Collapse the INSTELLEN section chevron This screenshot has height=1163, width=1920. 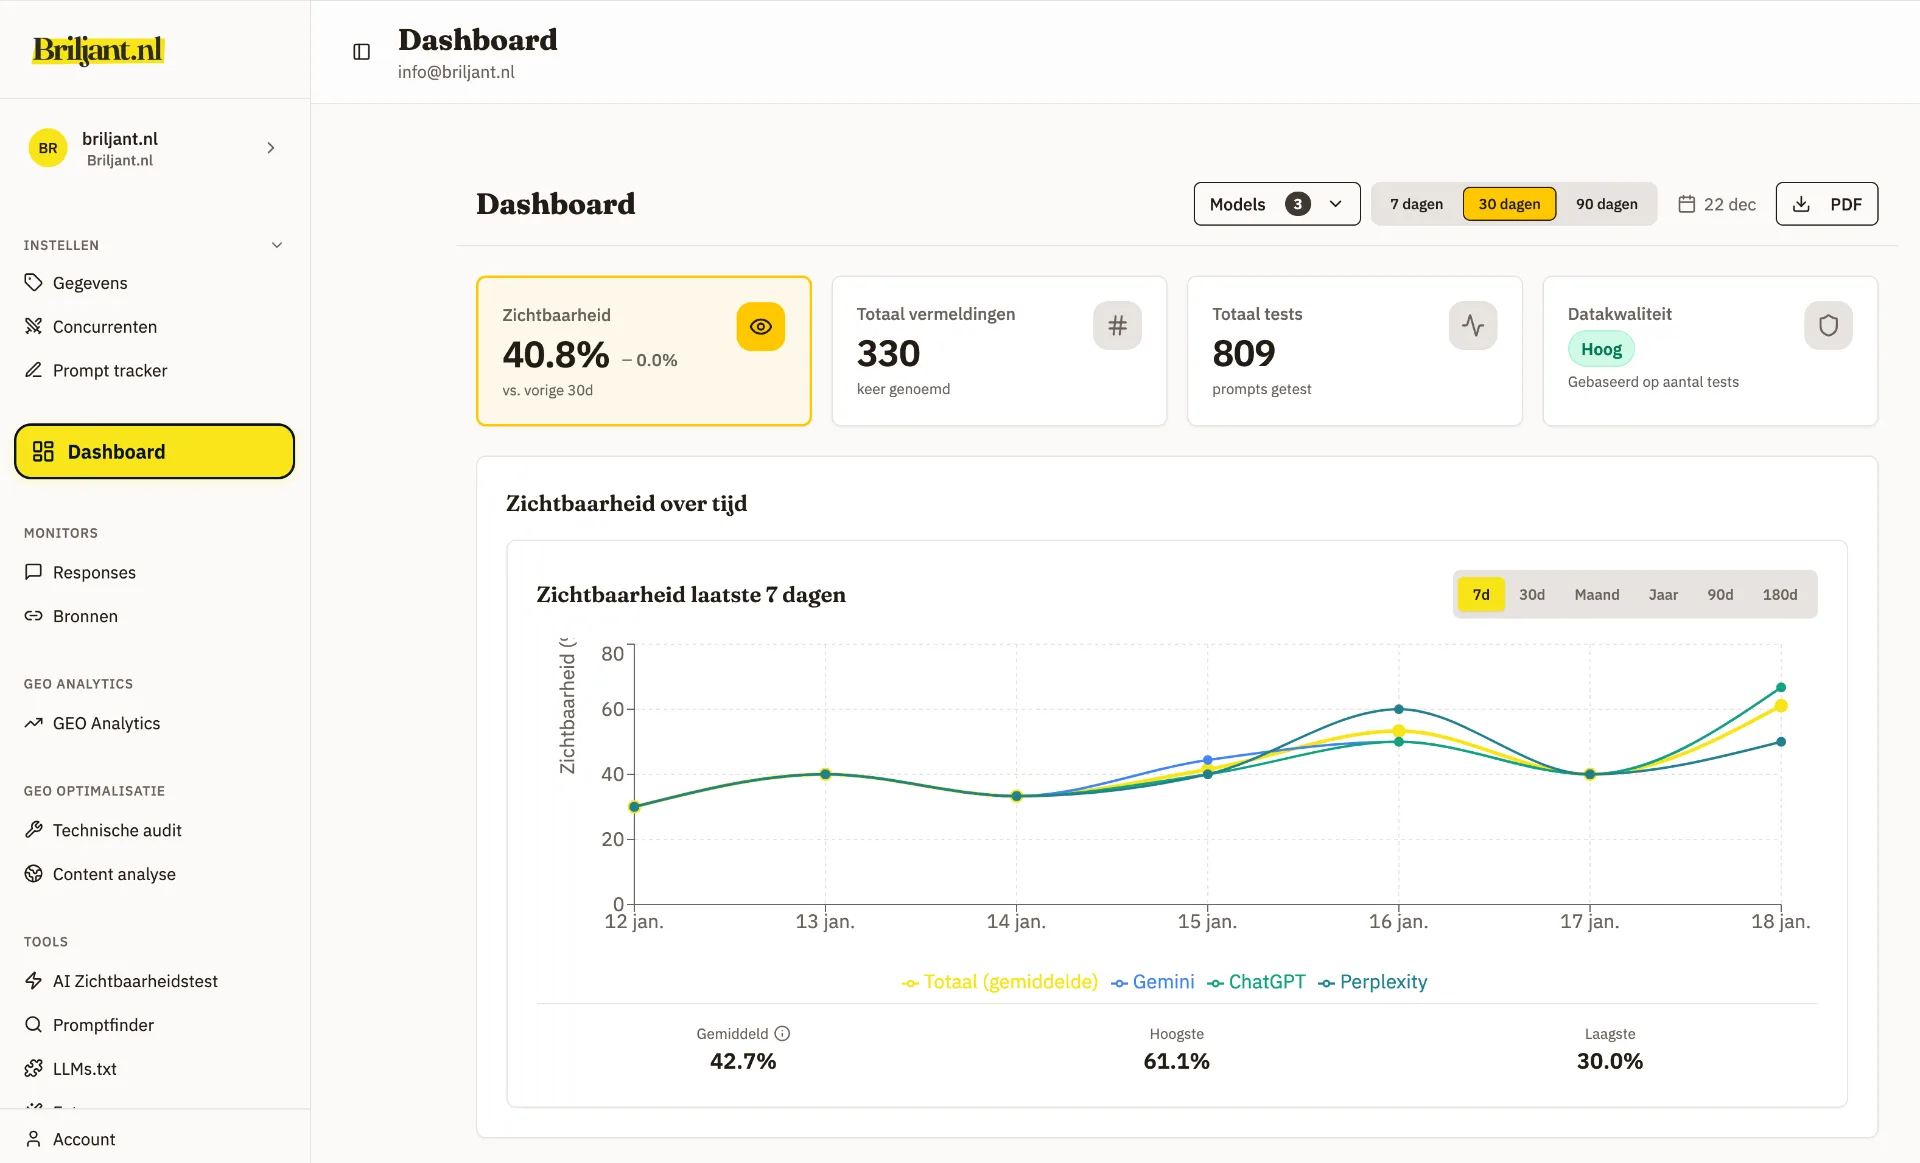pos(277,245)
